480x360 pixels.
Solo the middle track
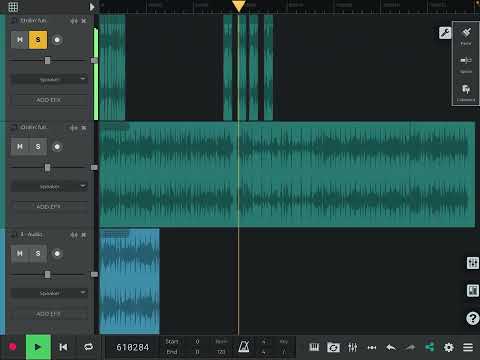[x=38, y=147]
